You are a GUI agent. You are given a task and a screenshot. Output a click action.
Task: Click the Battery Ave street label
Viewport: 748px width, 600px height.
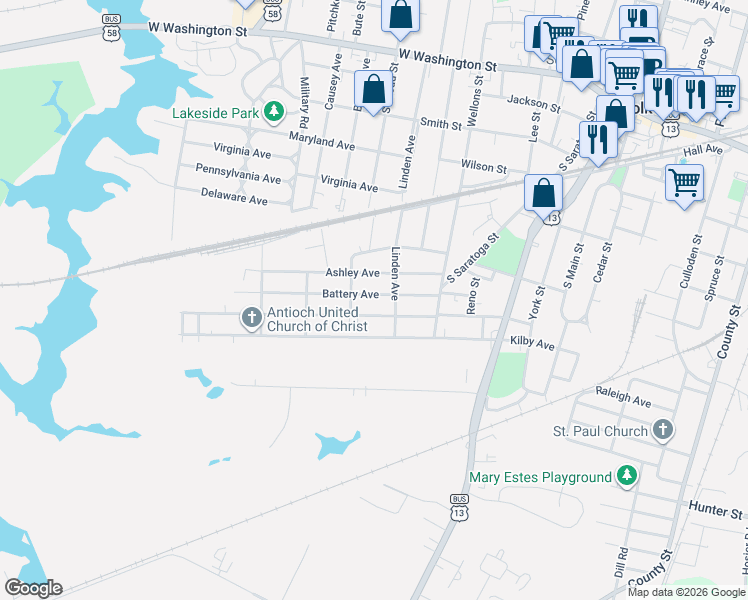click(351, 294)
